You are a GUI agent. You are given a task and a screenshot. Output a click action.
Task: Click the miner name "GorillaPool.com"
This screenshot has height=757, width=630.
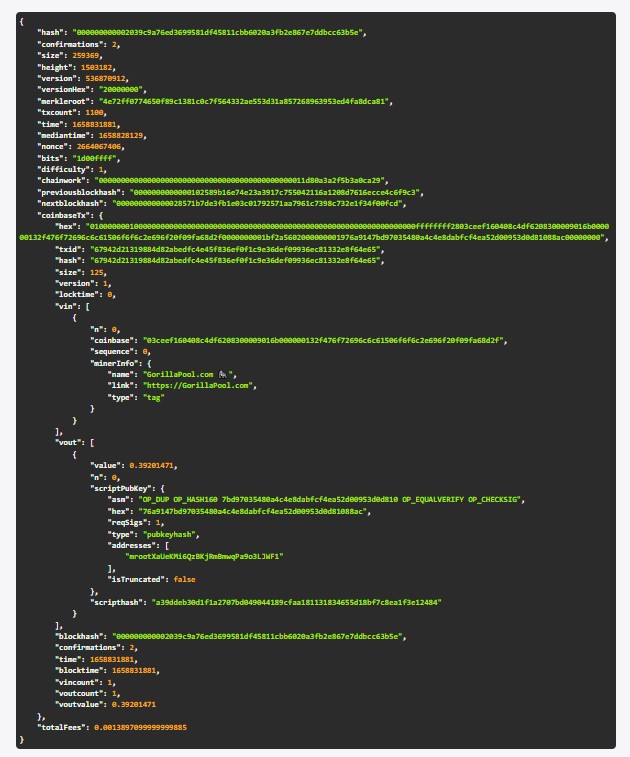pos(180,374)
